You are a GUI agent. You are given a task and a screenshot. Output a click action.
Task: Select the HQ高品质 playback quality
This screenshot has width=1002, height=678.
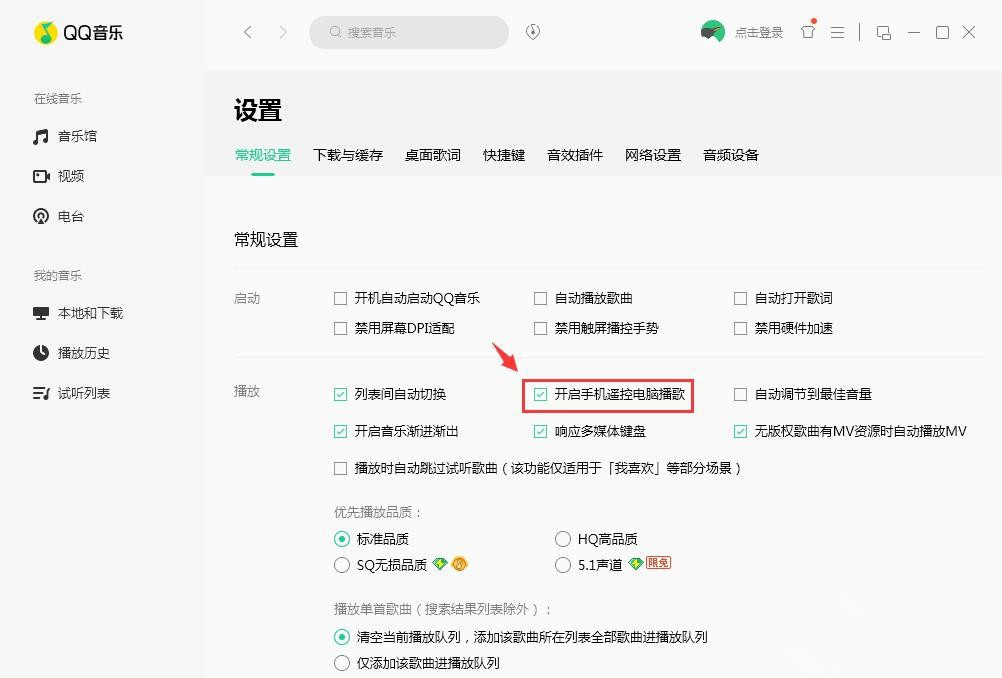[x=563, y=538]
